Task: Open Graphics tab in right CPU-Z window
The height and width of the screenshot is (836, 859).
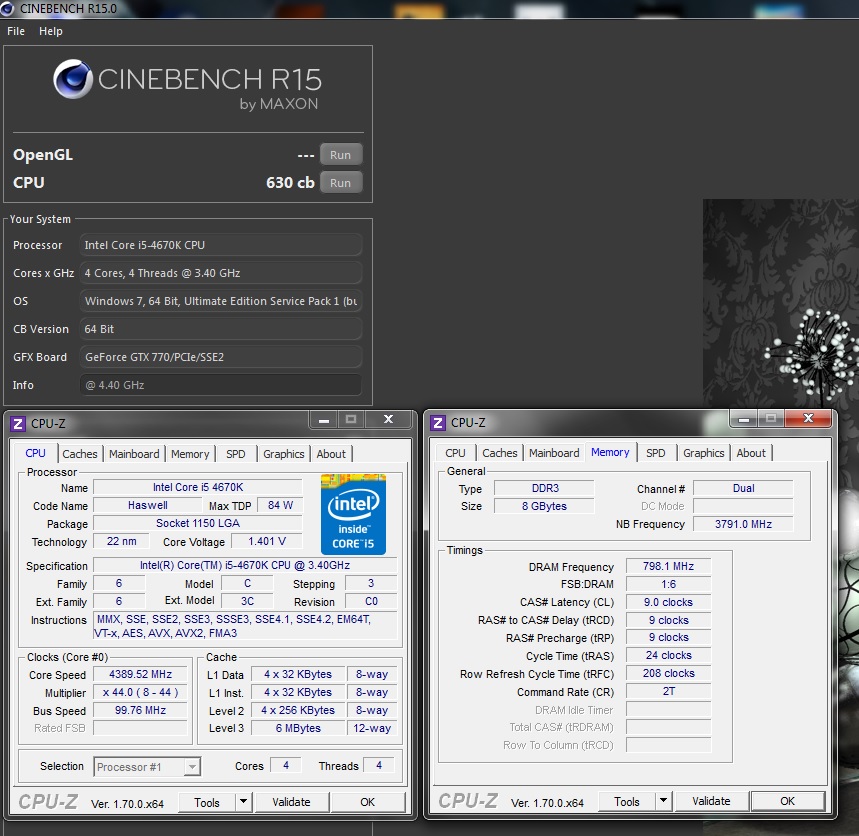Action: click(703, 453)
